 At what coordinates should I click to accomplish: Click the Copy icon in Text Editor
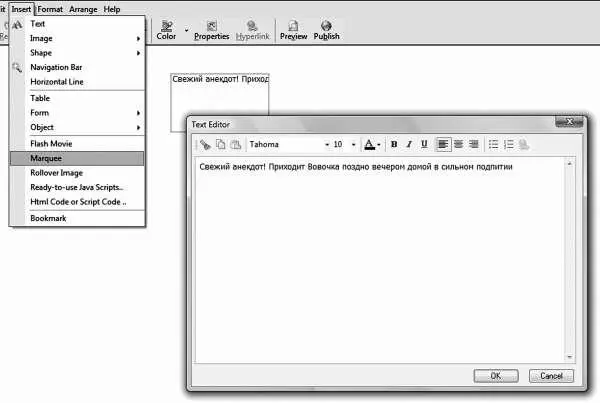(220, 145)
